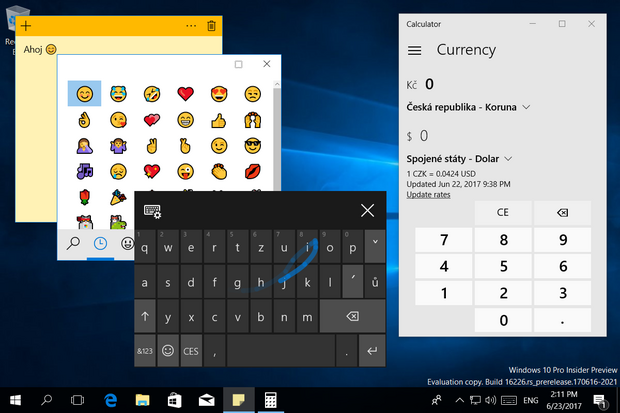
Task: Click ENG input language indicator
Action: point(531,400)
